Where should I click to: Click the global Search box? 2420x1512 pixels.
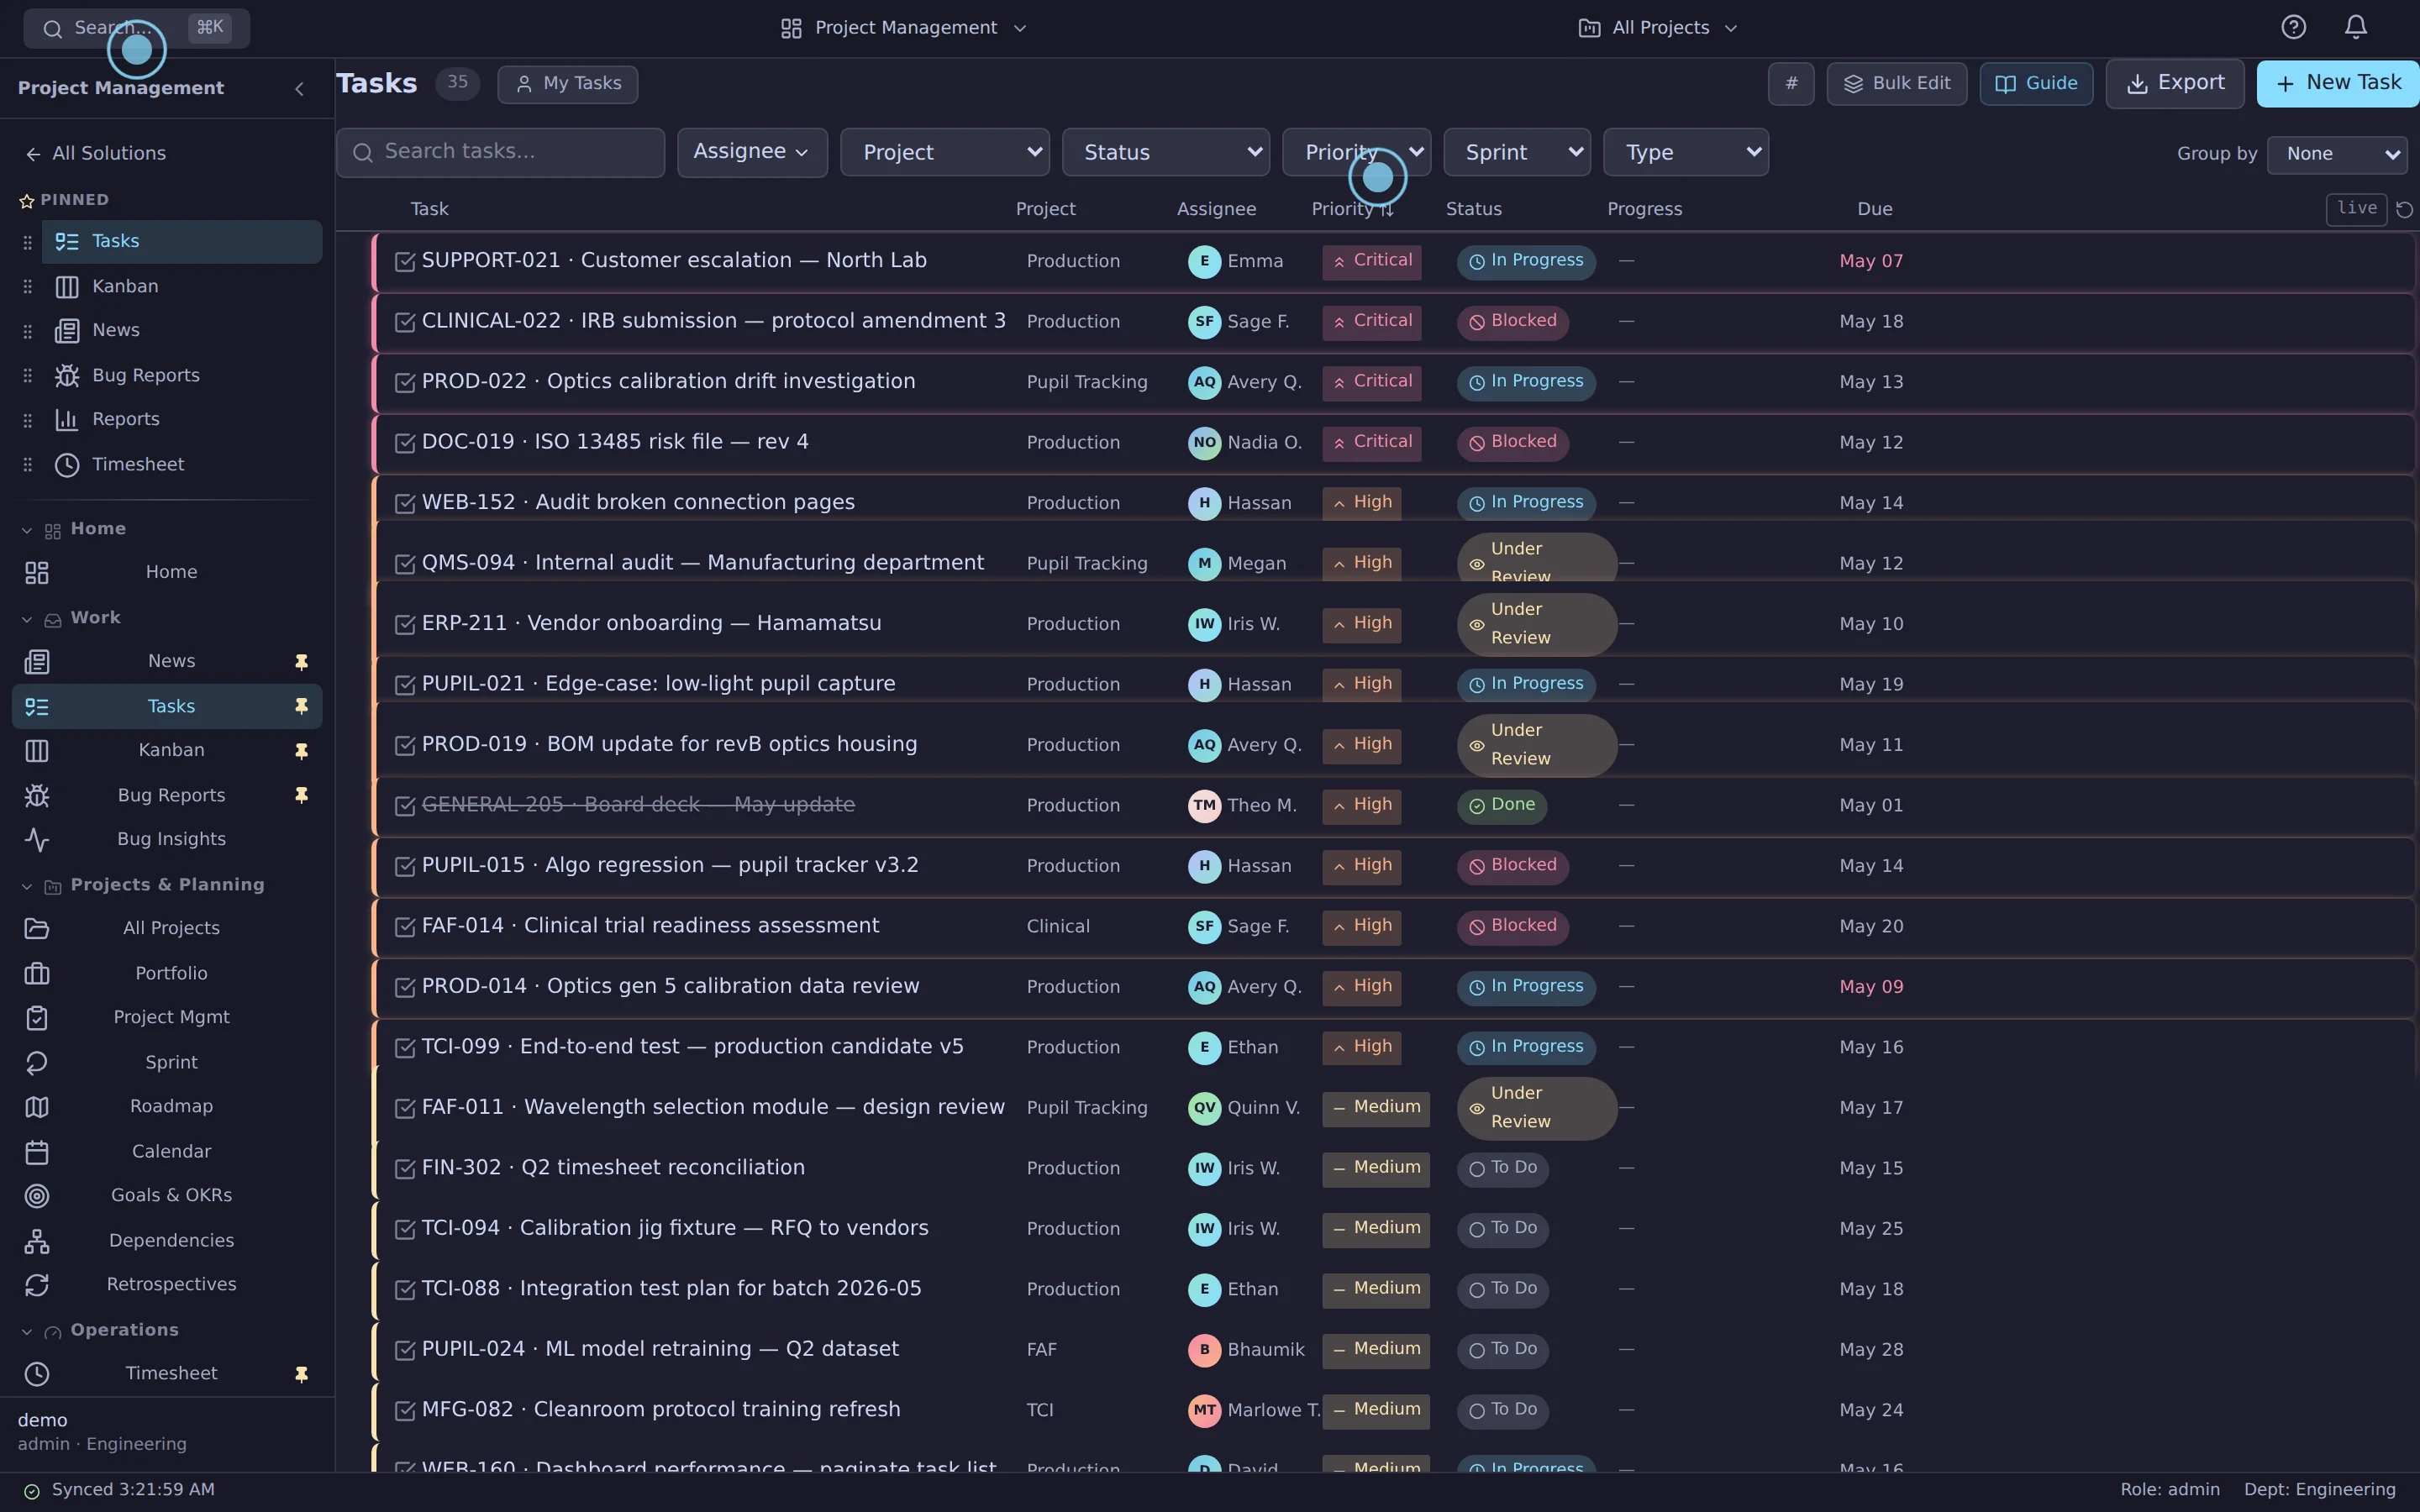137,28
